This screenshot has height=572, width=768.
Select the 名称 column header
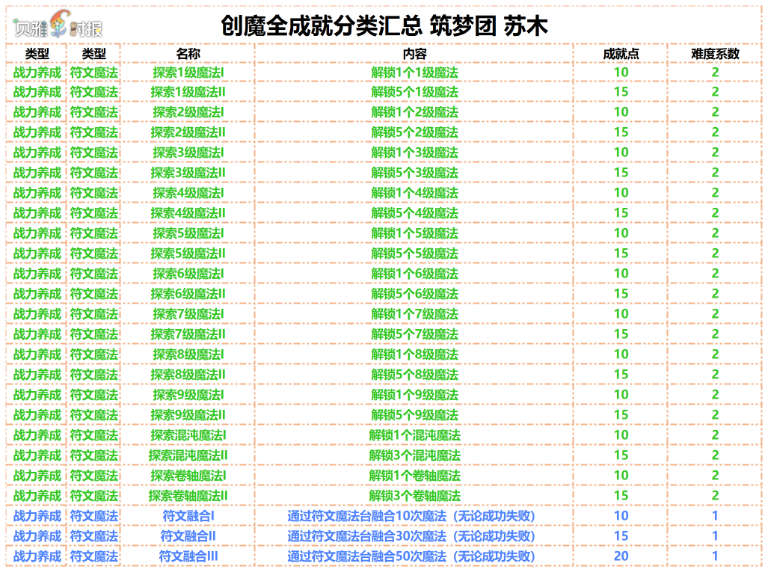pyautogui.click(x=187, y=53)
